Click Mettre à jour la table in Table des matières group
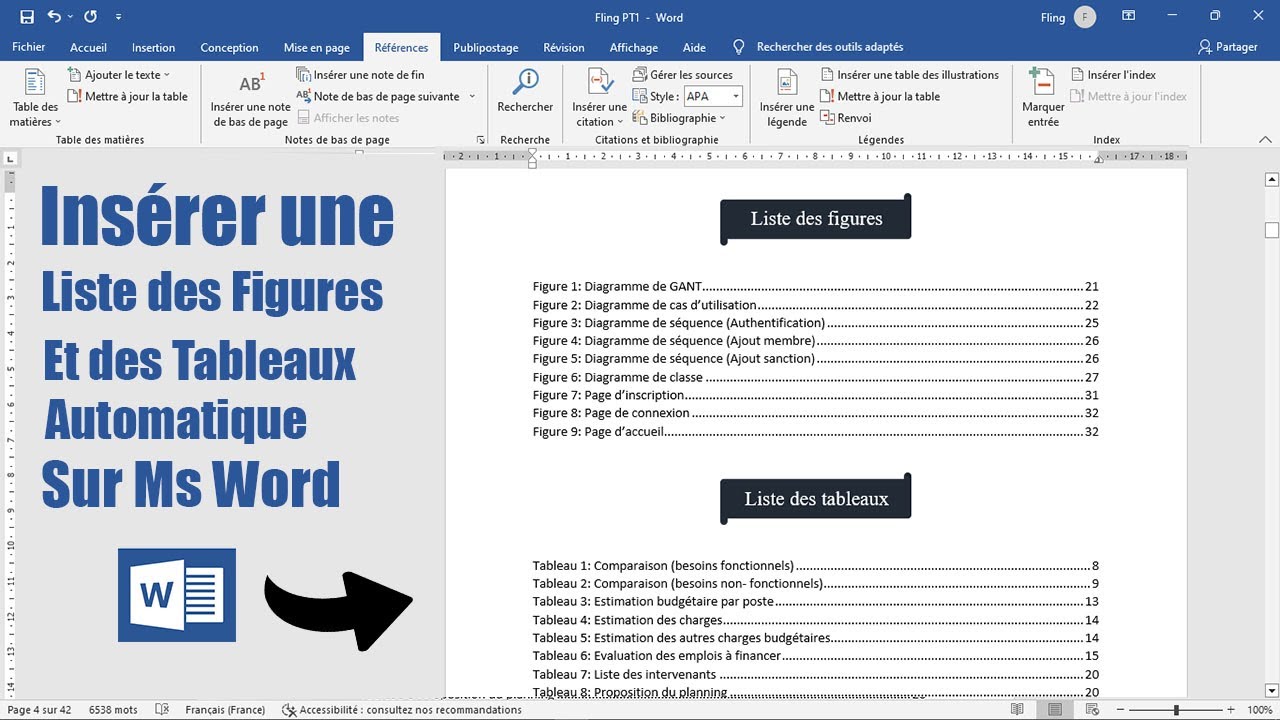Screen dimensions: 1280x720 128,97
